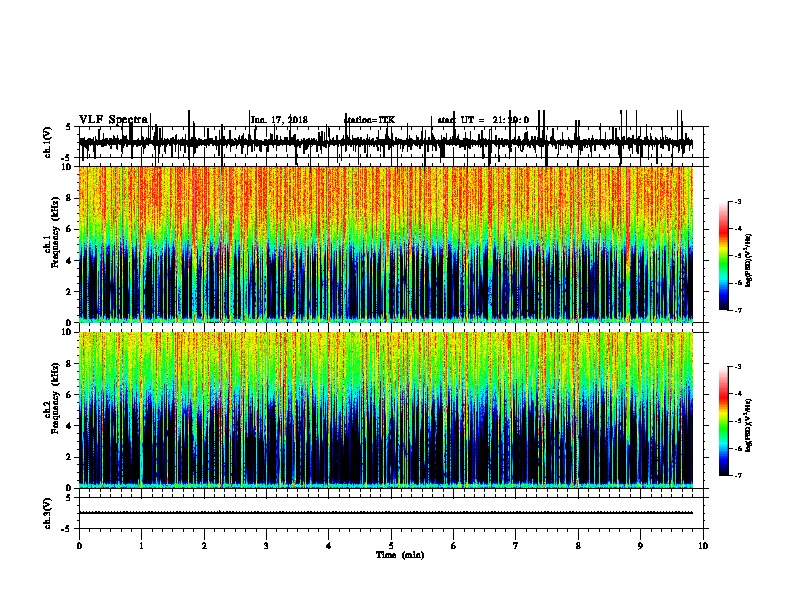Image resolution: width=792 pixels, height=612 pixels.
Task: Click the "10" tick on the time axis
Action: click(x=703, y=546)
